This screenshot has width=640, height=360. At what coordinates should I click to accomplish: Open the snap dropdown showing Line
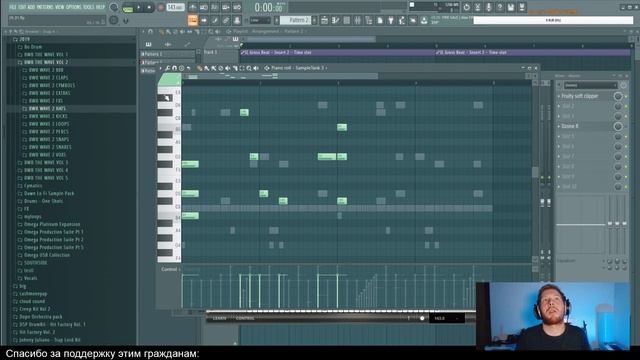pos(260,20)
